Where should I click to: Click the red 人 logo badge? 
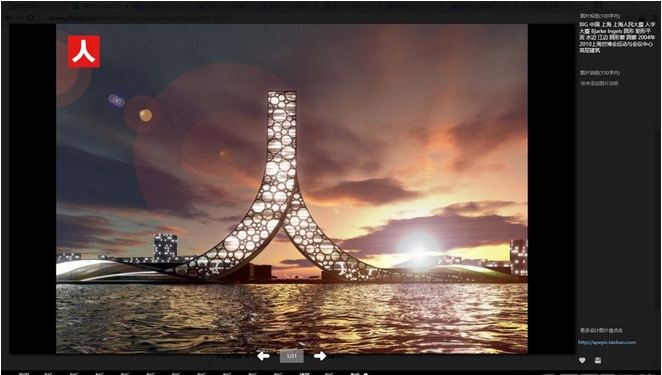[x=84, y=51]
